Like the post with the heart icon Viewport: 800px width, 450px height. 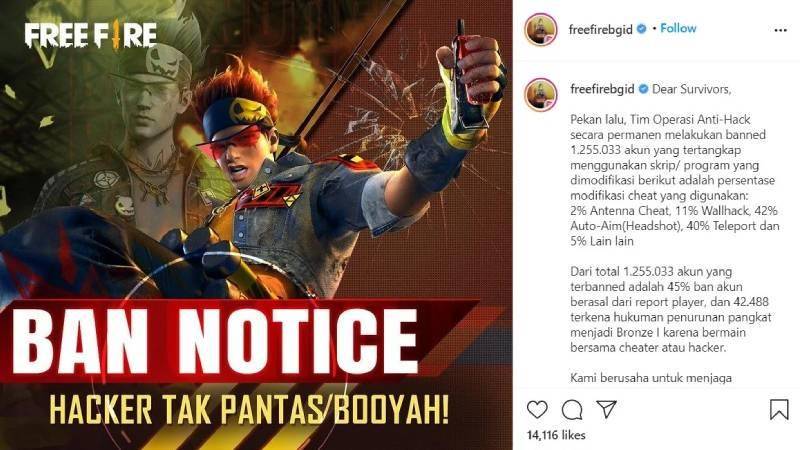(x=537, y=409)
